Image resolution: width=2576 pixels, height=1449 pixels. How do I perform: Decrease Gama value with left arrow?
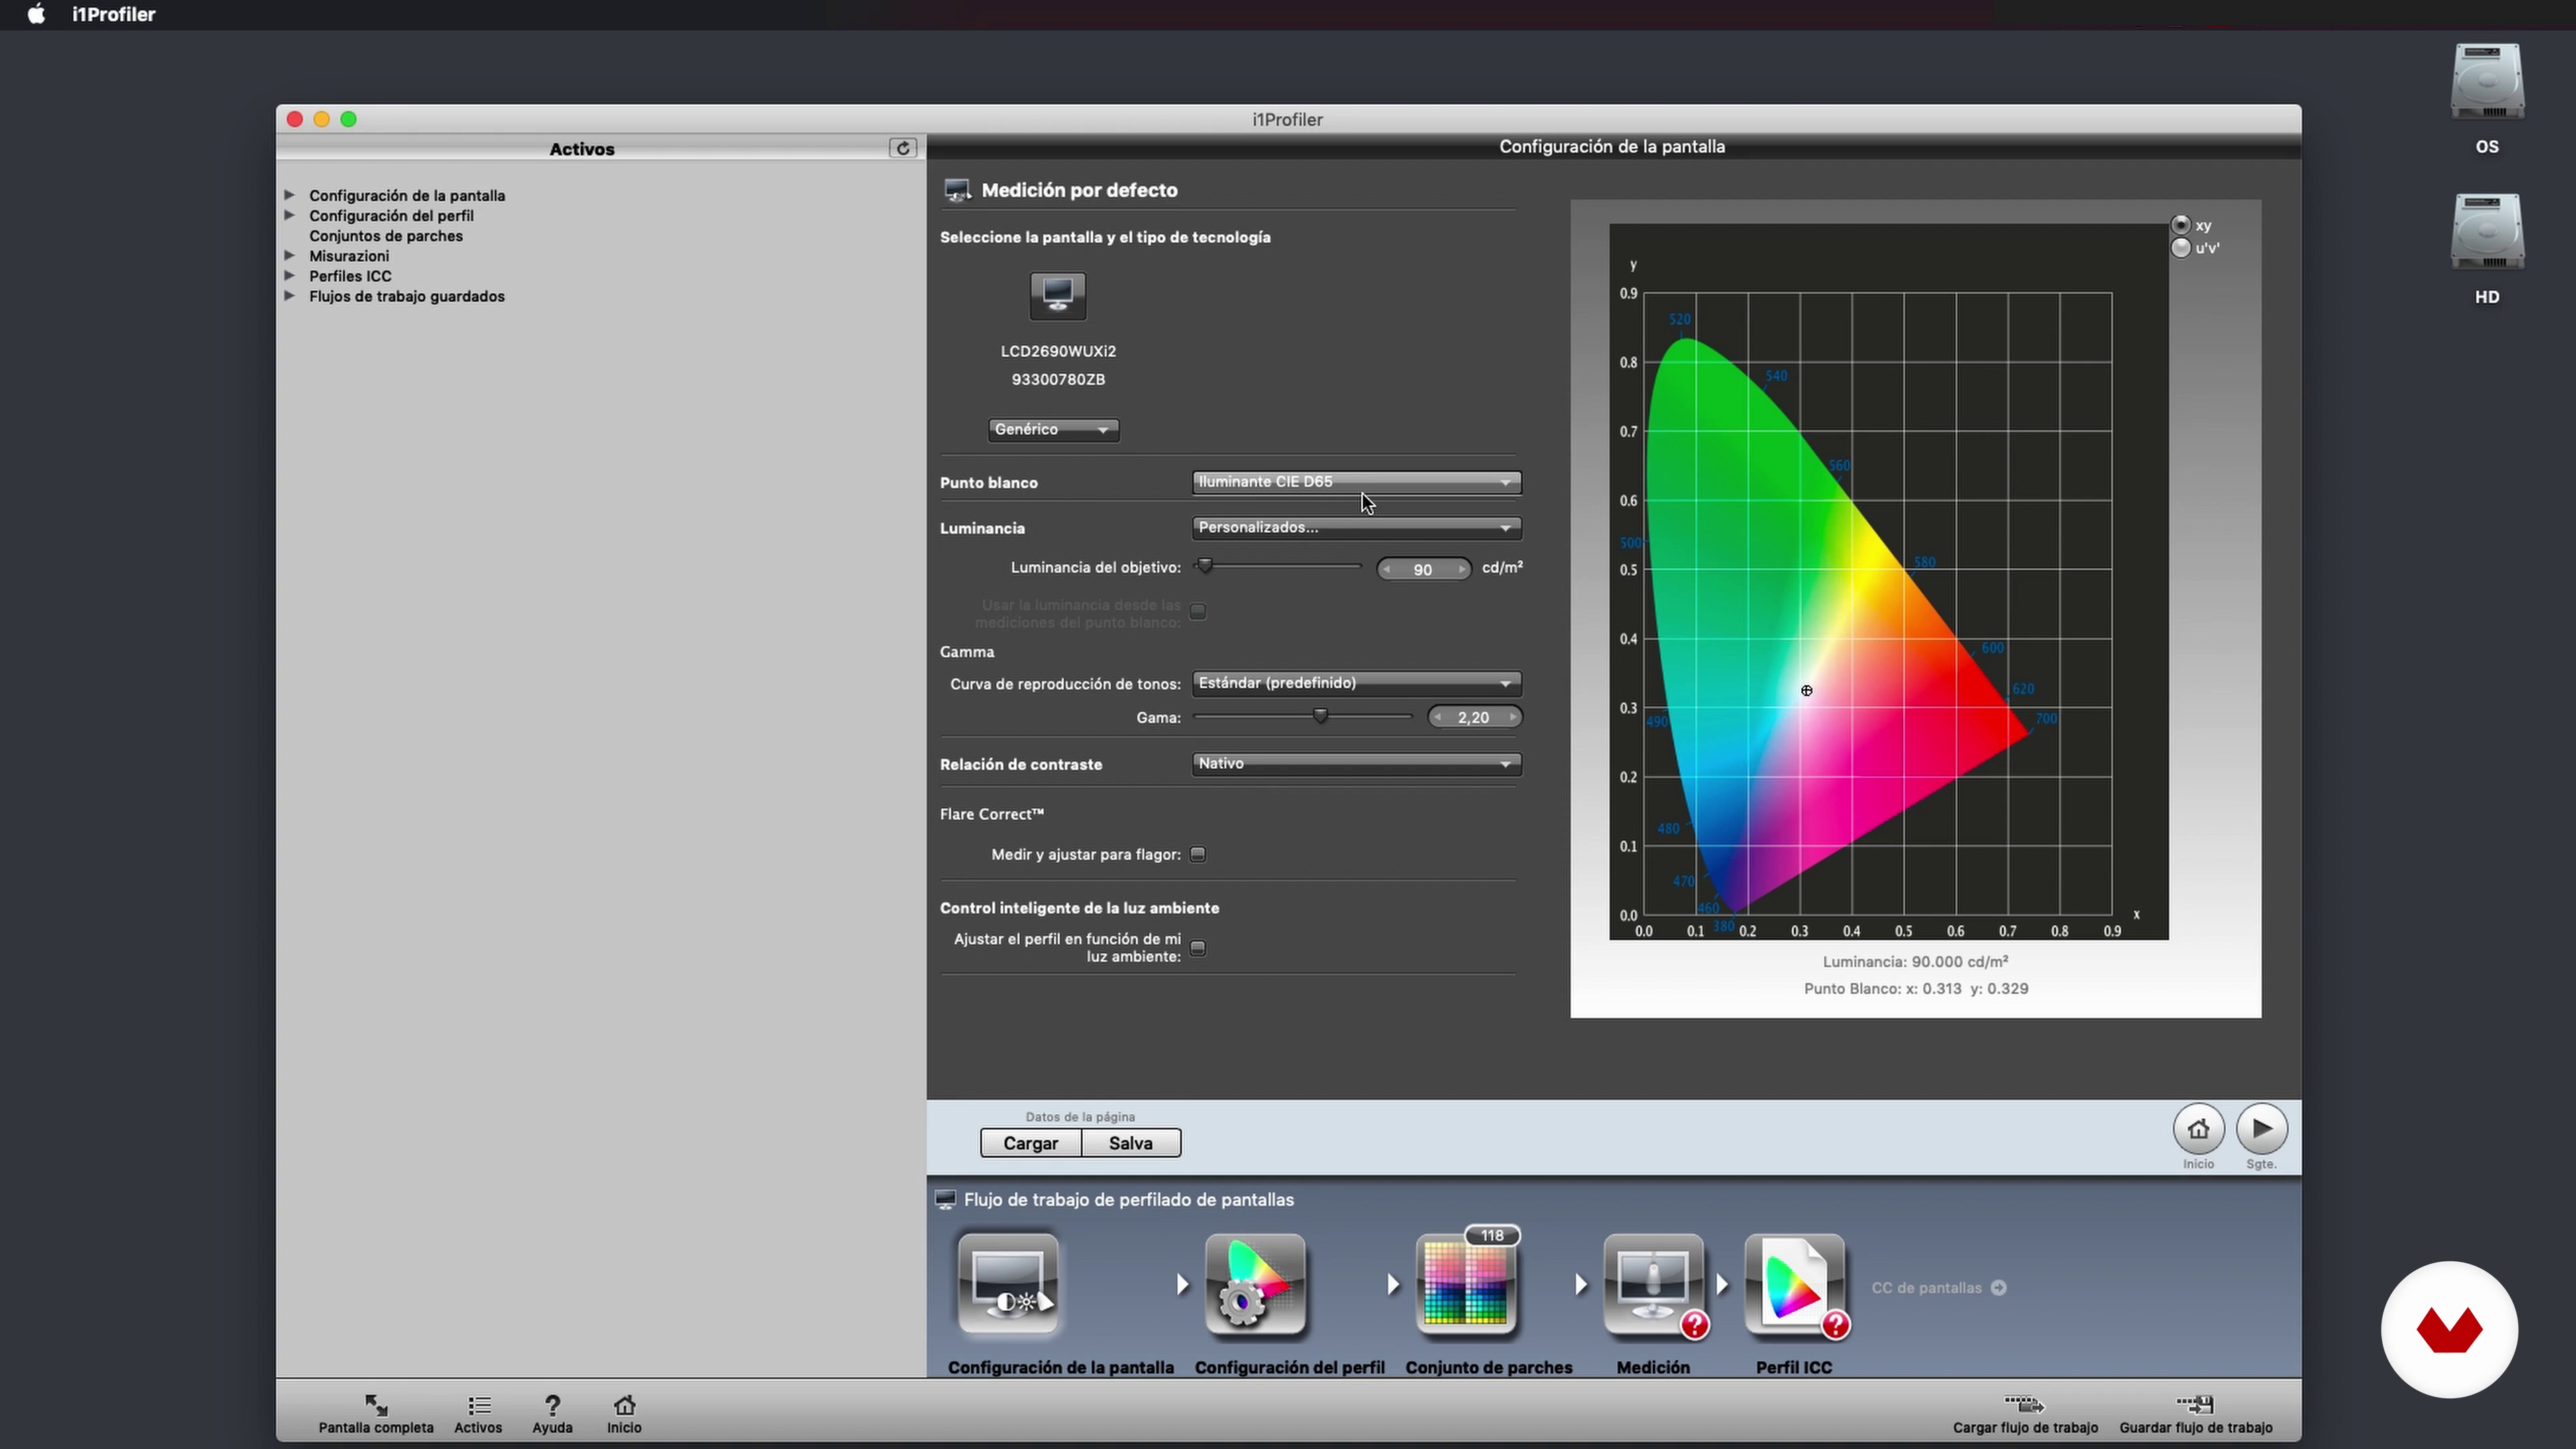click(1438, 717)
